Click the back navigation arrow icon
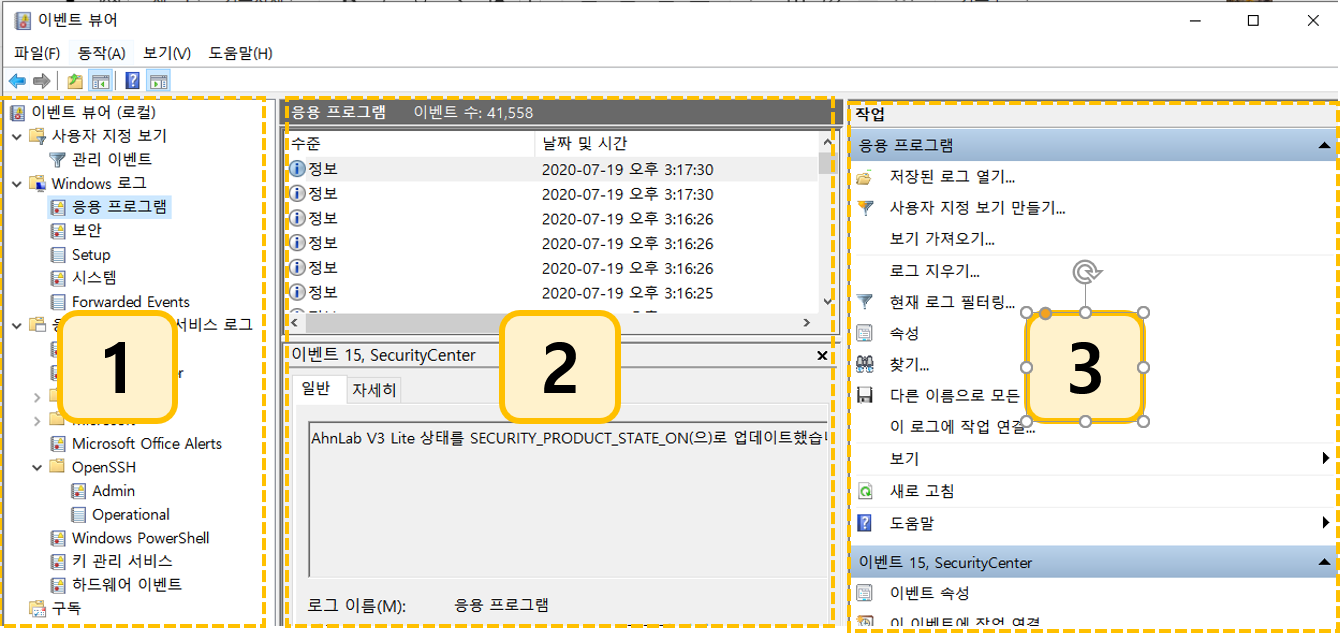The image size is (1341, 635). (x=17, y=81)
